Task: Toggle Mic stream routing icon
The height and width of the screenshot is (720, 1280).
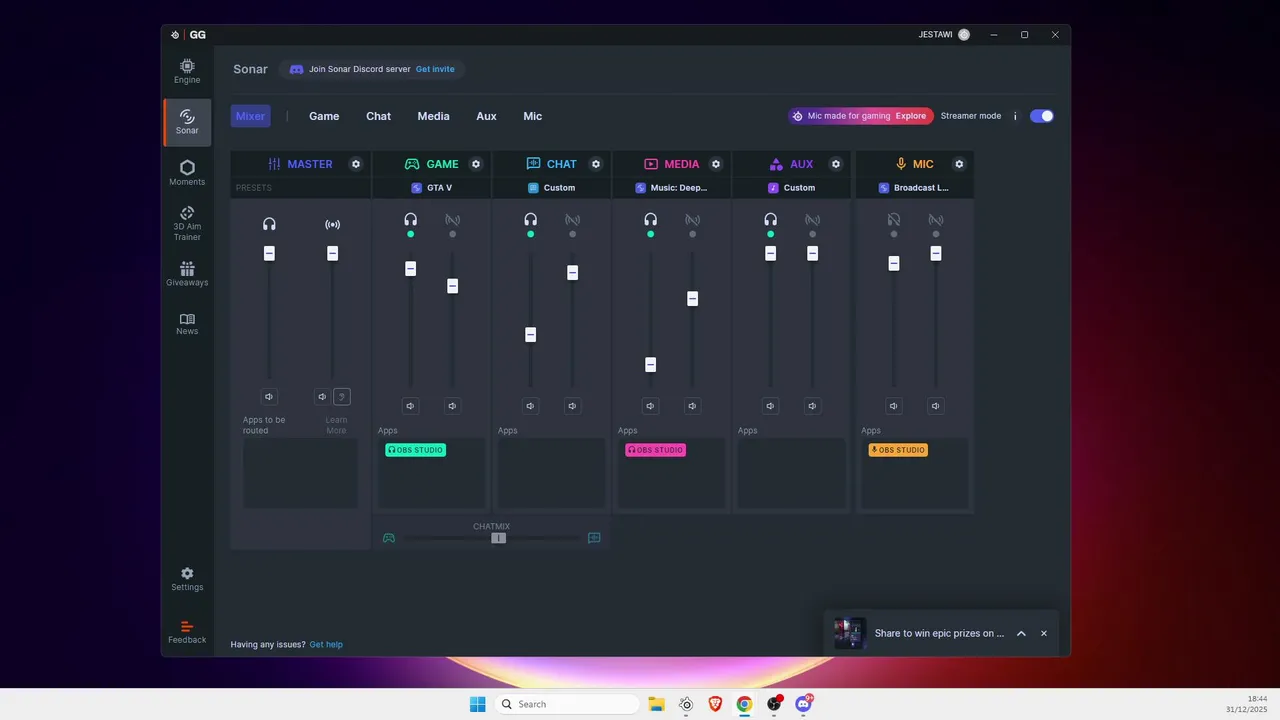Action: coord(935,220)
